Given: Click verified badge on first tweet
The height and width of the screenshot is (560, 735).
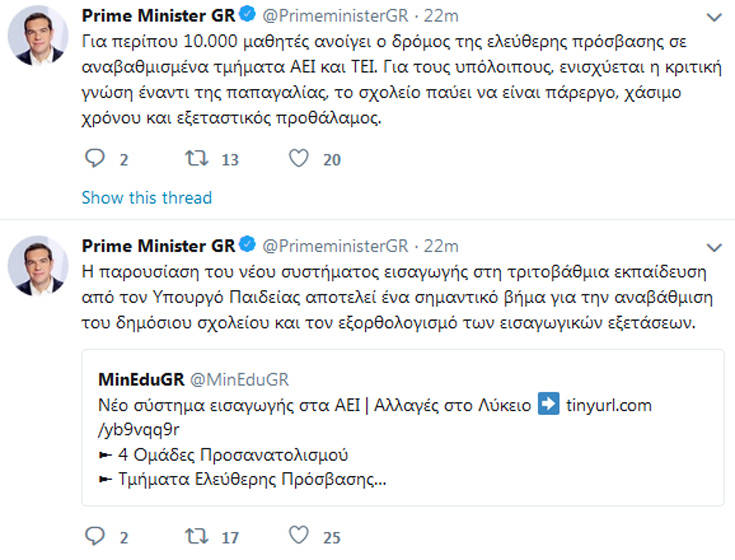Looking at the screenshot, I should 247,18.
